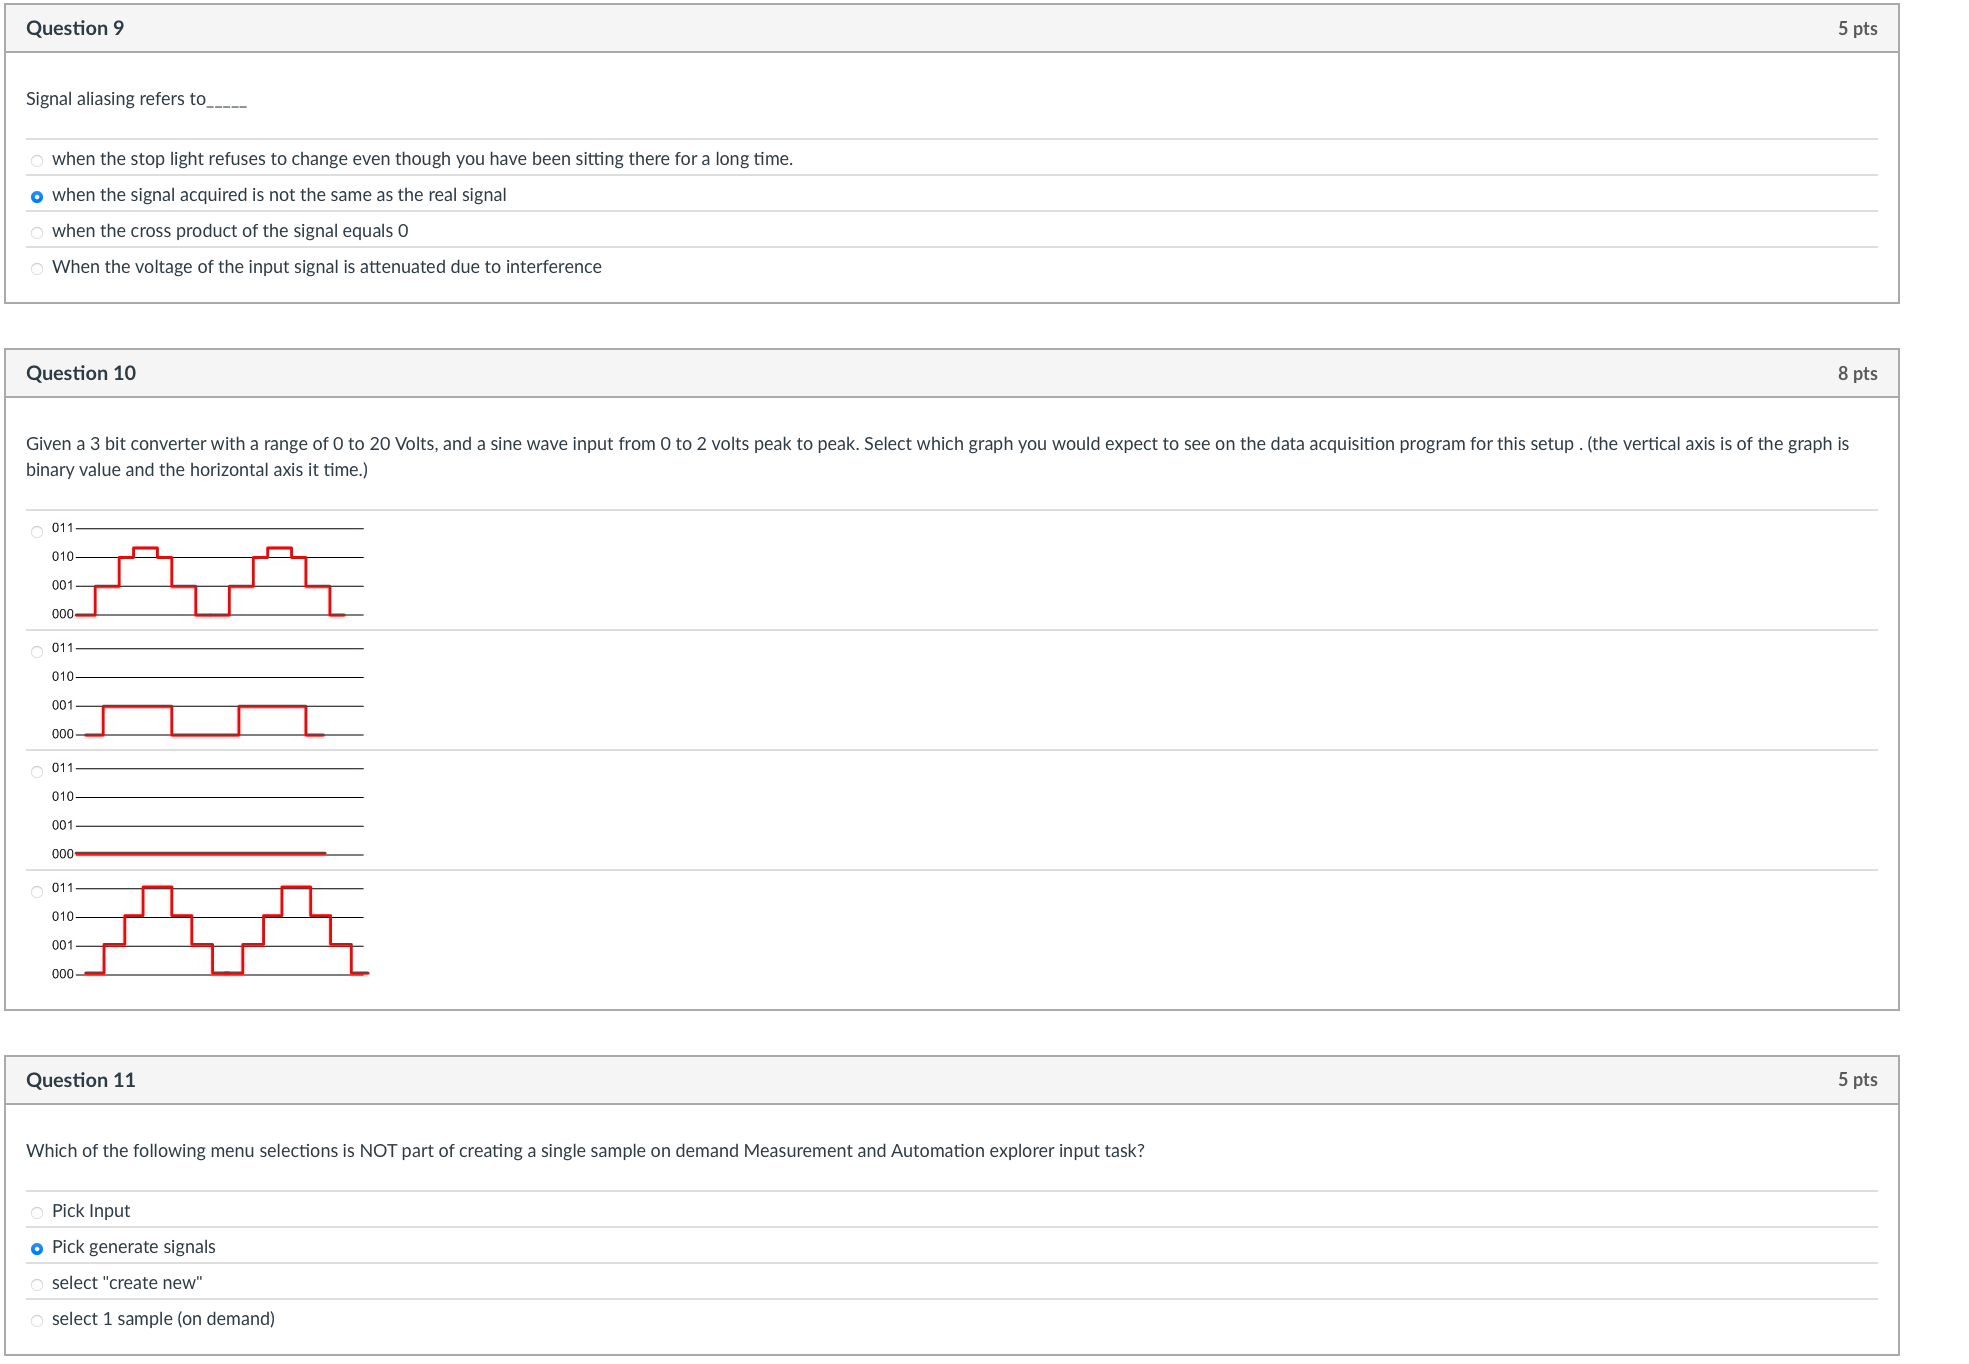Select 'when the signal acquired is not the same as the real signal'
The width and height of the screenshot is (1969, 1364).
click(36, 195)
